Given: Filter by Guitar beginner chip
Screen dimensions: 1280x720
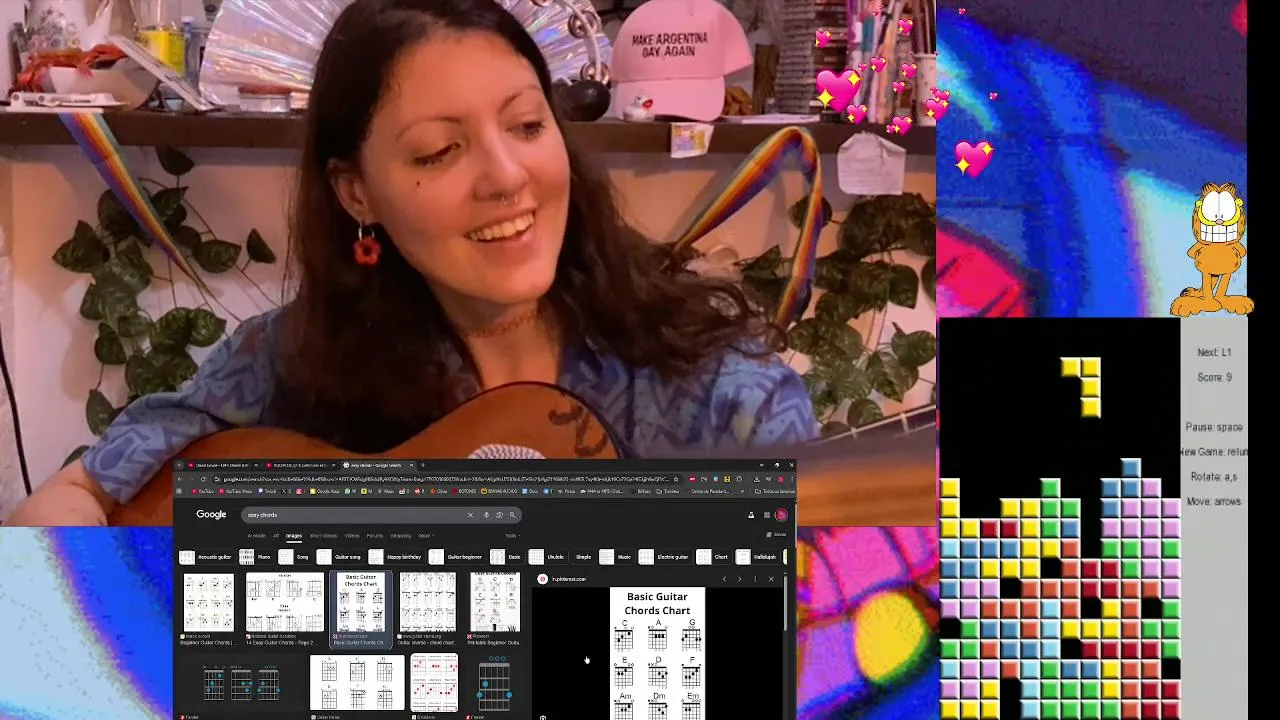Looking at the screenshot, I should [456, 556].
